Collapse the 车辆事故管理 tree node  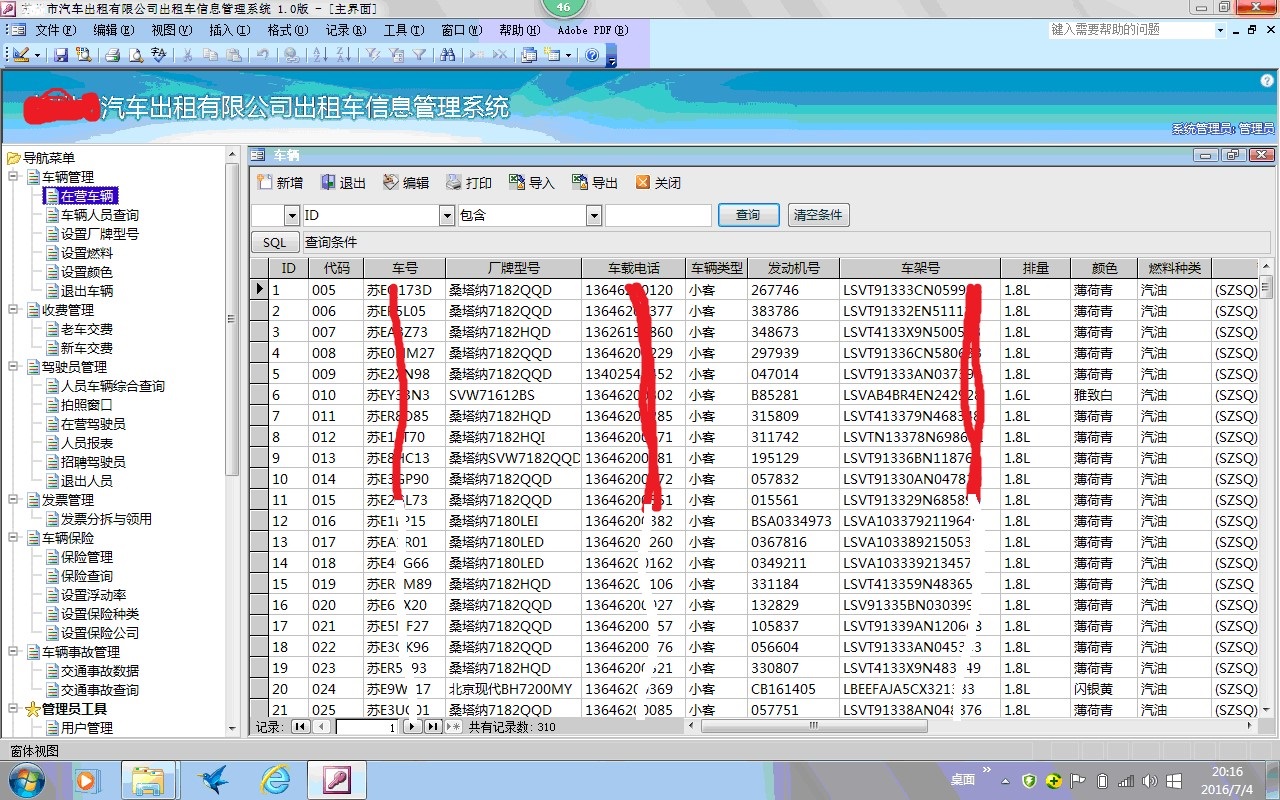pyautogui.click(x=14, y=652)
